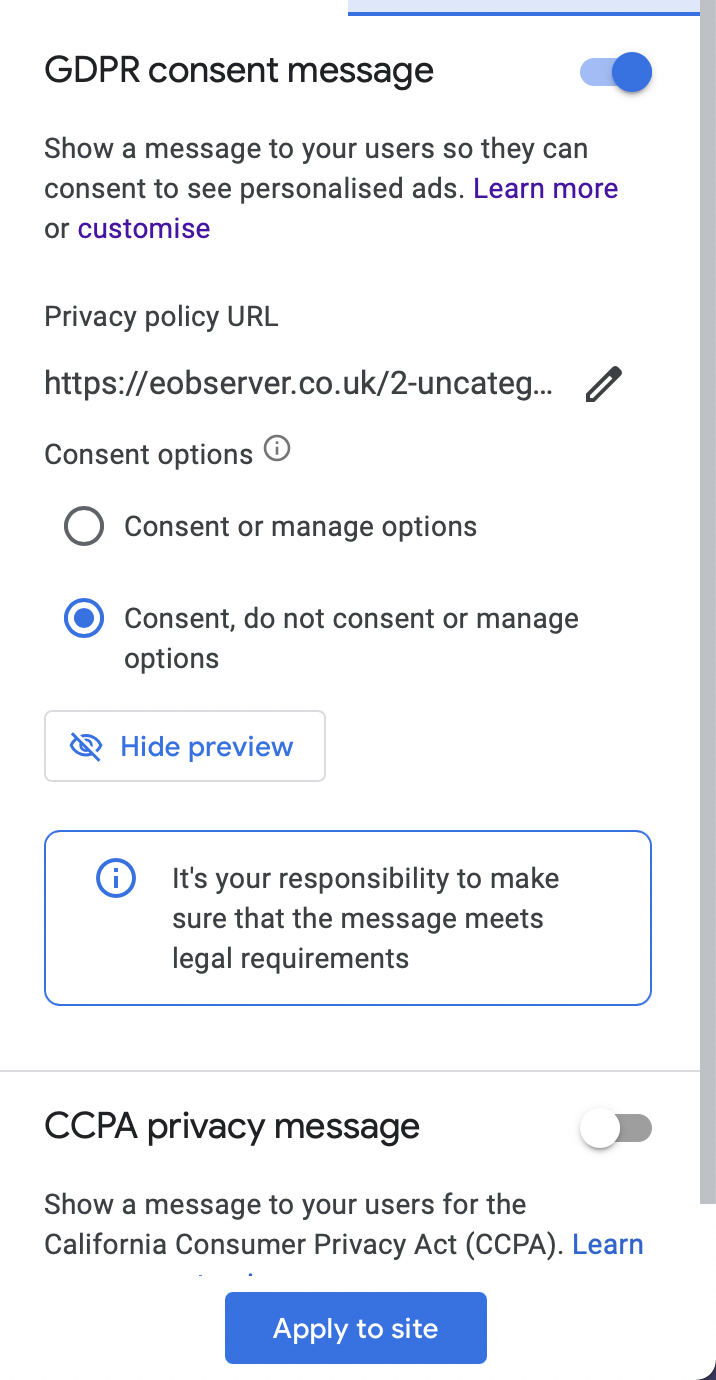
Task: Open the CCPA Learn link
Action: [x=608, y=1244]
